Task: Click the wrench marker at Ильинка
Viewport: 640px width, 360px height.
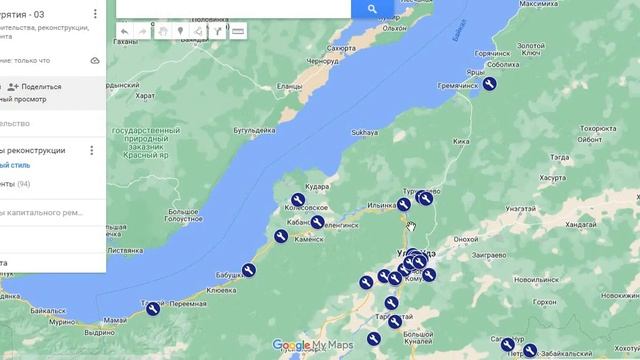Action: pos(404,204)
